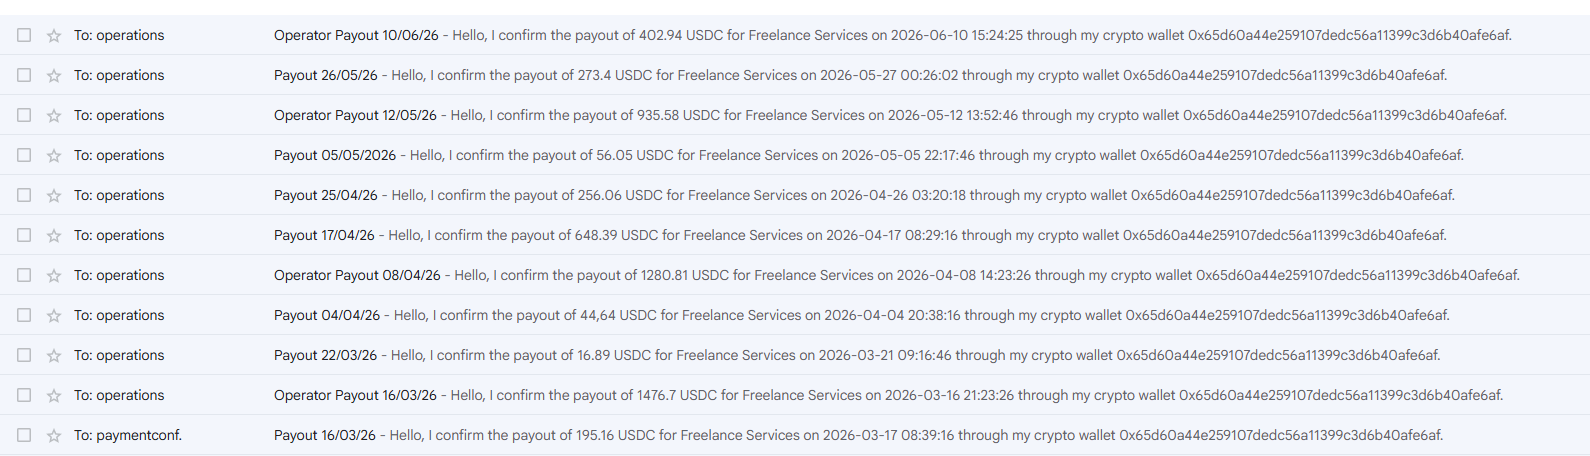
Task: Tick the checkbox for Payout 22/03/26 email
Action: [24, 355]
